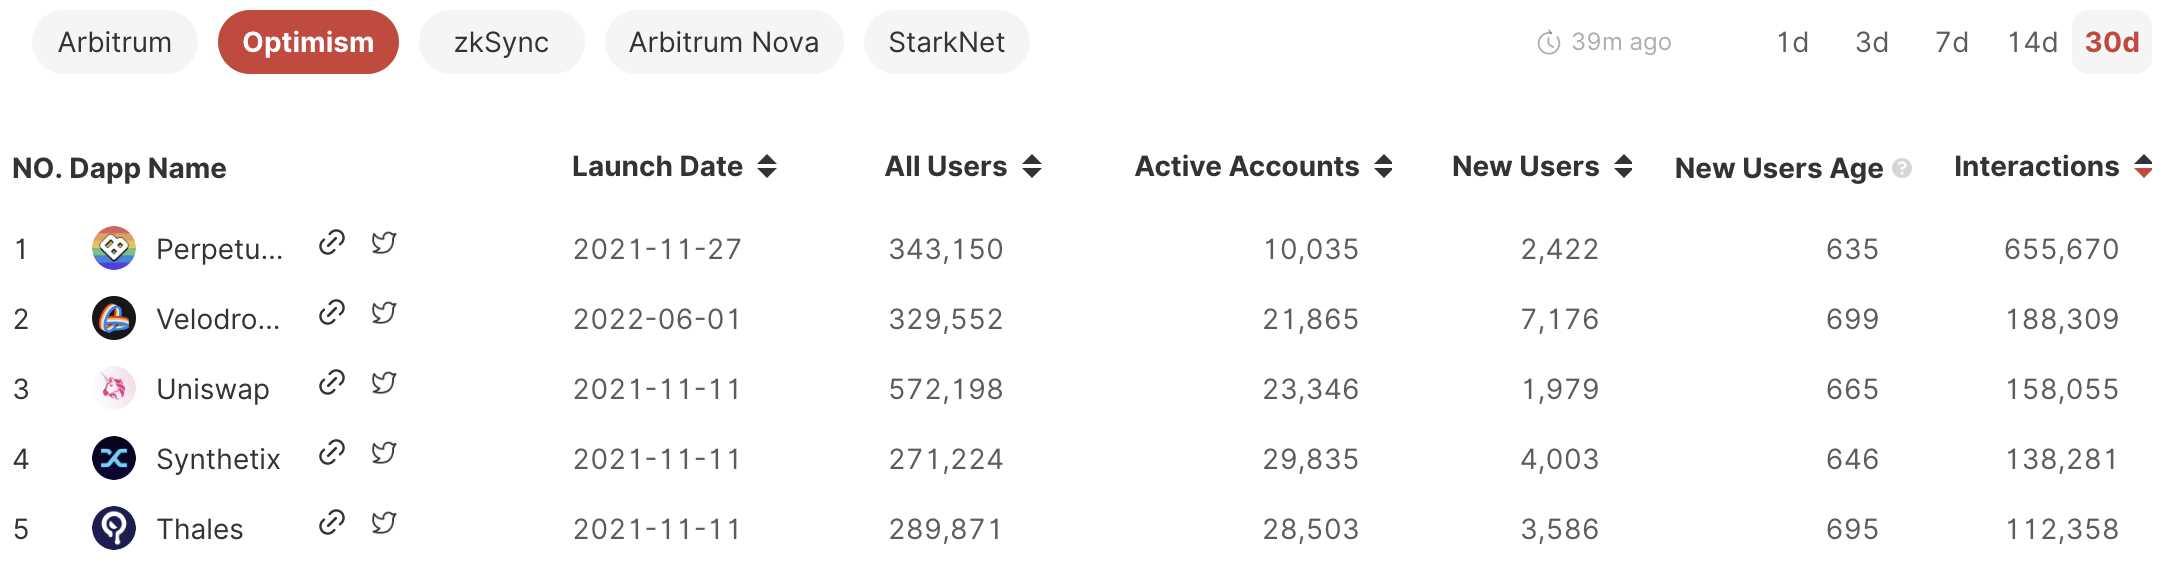Screen dimensions: 2172x570
Task: Switch to the Arbitrum network tab
Action: pyautogui.click(x=115, y=42)
